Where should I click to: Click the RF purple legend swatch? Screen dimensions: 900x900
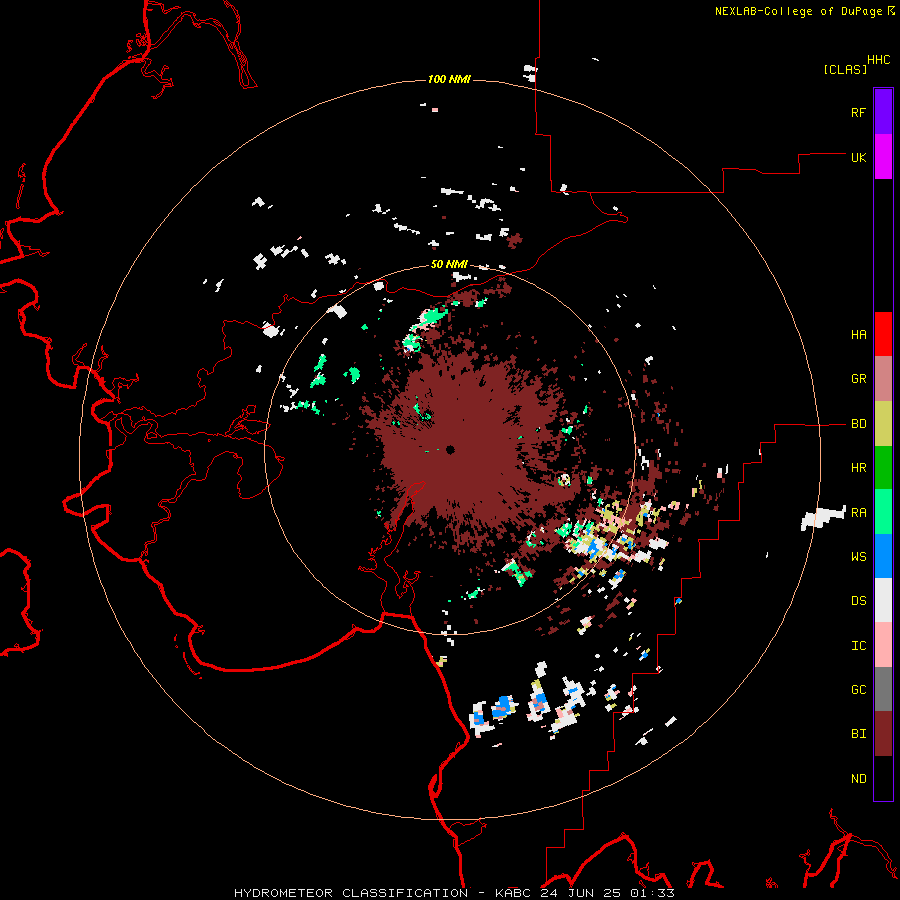(x=883, y=112)
